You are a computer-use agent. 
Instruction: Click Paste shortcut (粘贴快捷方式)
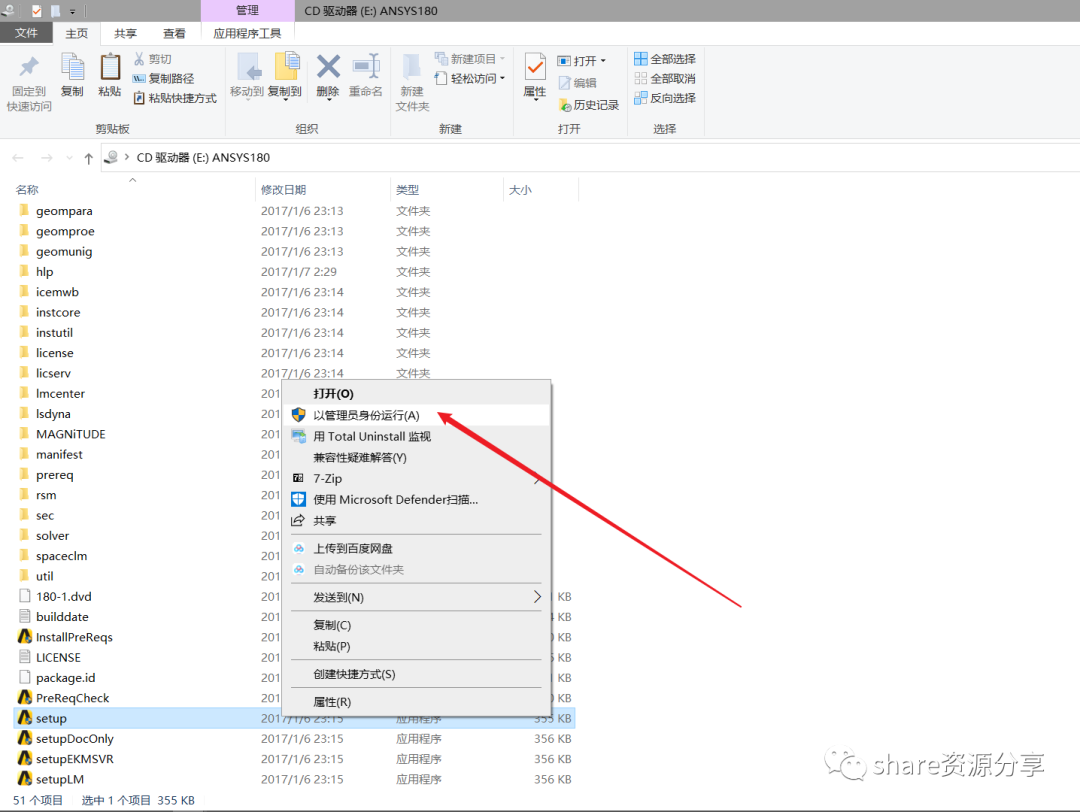[x=175, y=98]
